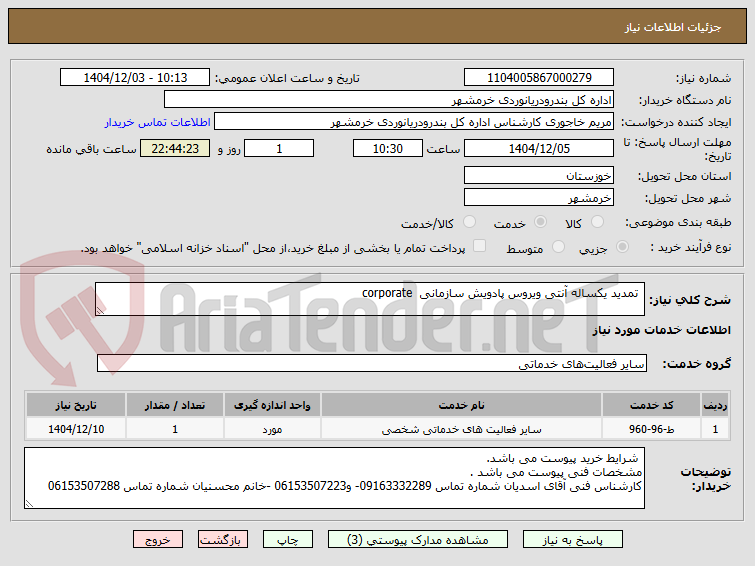Click the remaining time field 22:44:23

tap(175, 148)
